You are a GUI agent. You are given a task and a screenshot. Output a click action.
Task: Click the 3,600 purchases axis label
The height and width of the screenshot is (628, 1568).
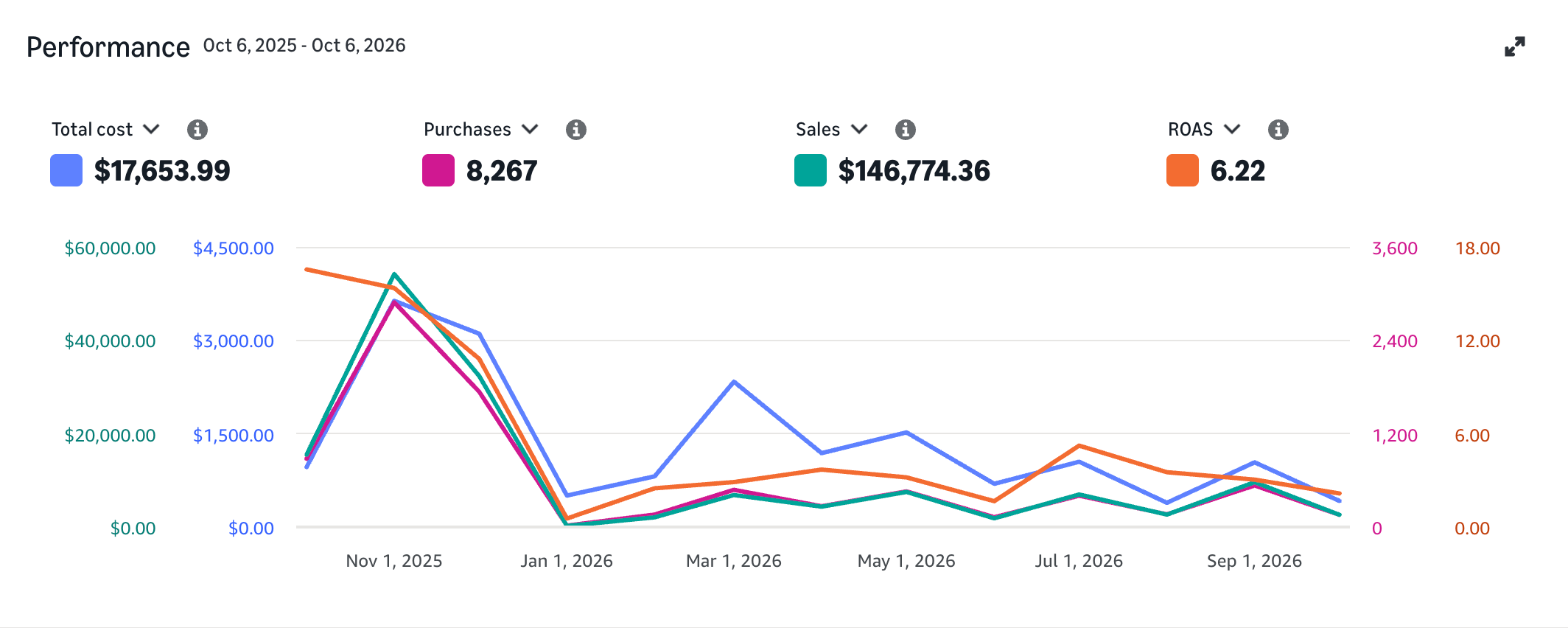(1396, 248)
